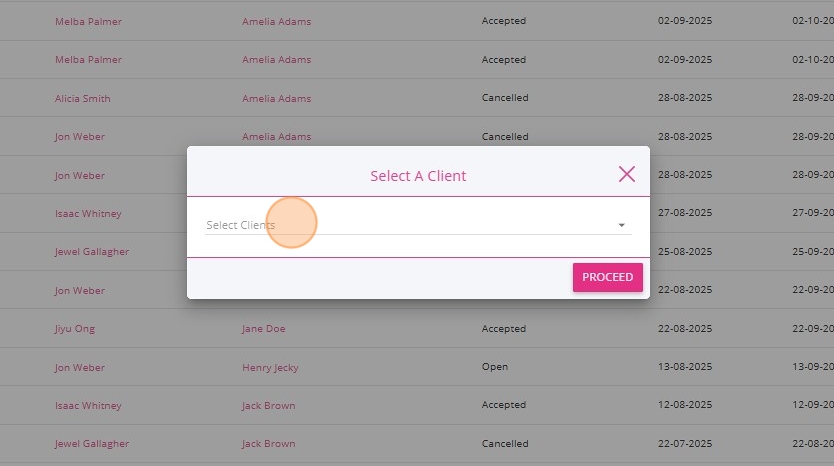Click the topmost Amelia Adams link
This screenshot has height=466, width=834.
(276, 21)
